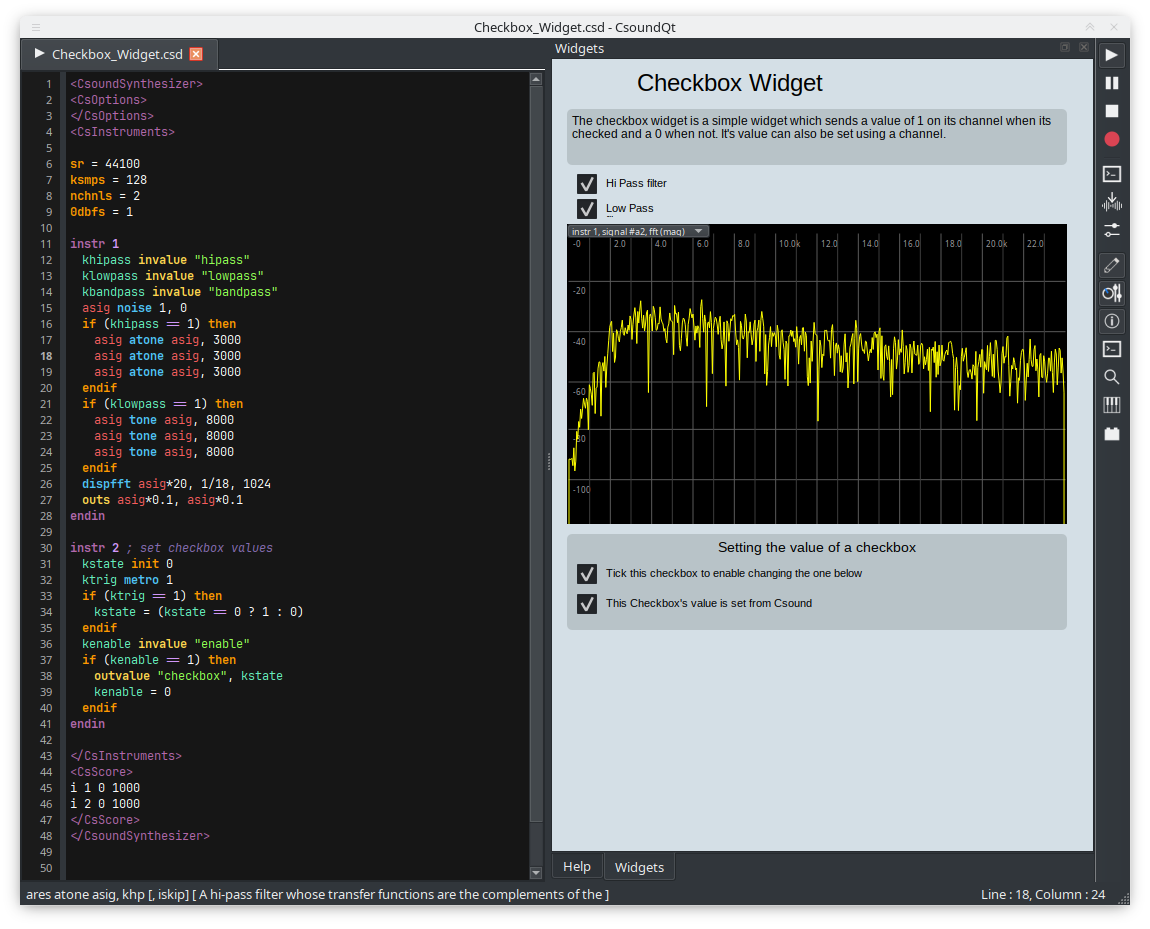The width and height of the screenshot is (1150, 929).
Task: Pause the Csound performance
Action: click(1111, 83)
